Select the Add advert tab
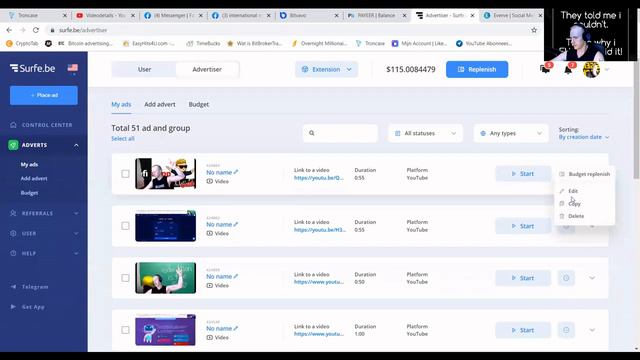This screenshot has width=640, height=360. click(160, 104)
